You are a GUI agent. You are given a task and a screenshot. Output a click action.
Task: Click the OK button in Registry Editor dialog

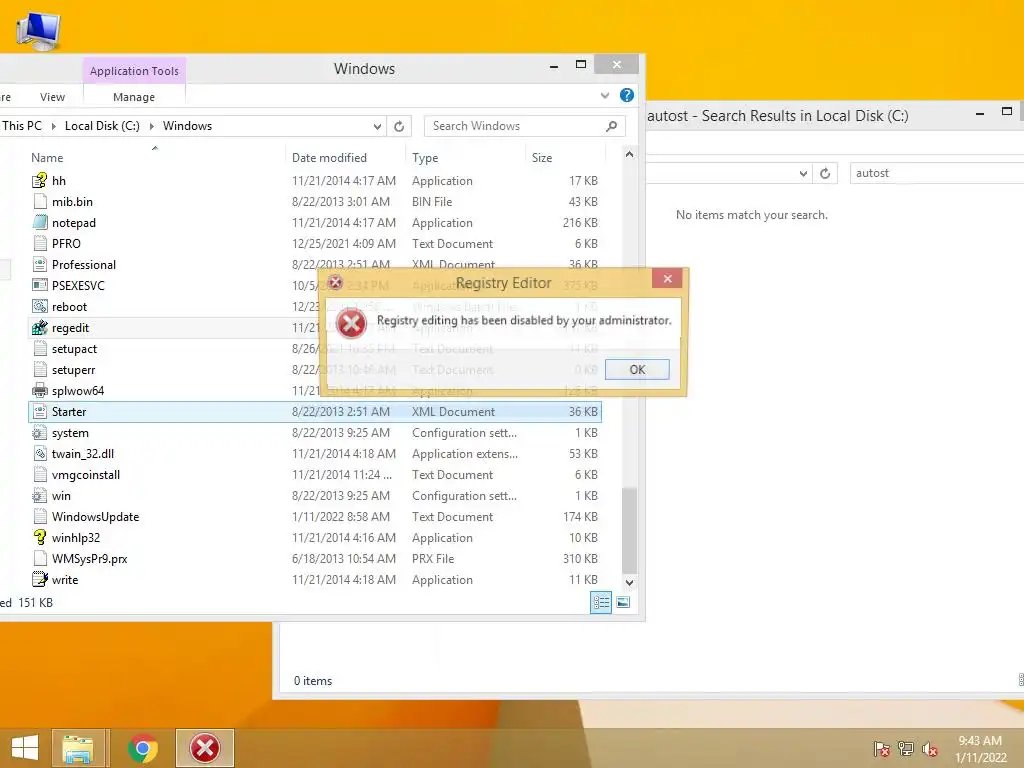coord(637,370)
